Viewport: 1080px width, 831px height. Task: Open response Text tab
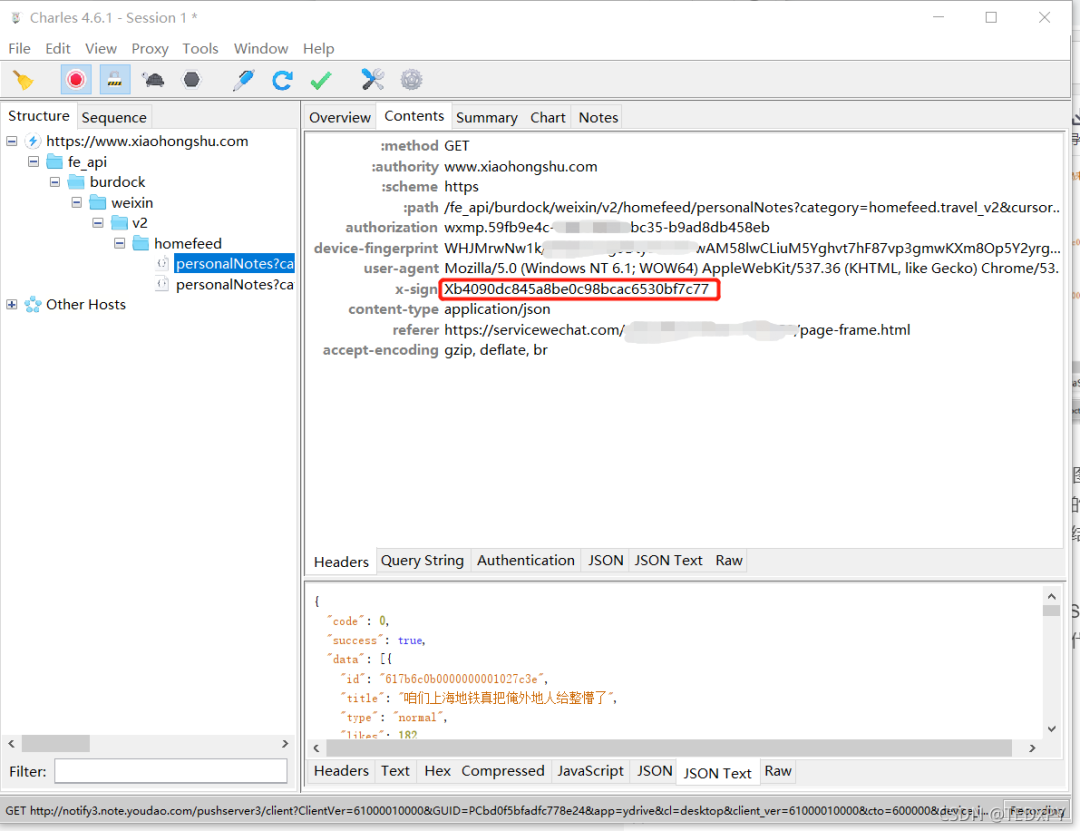395,770
